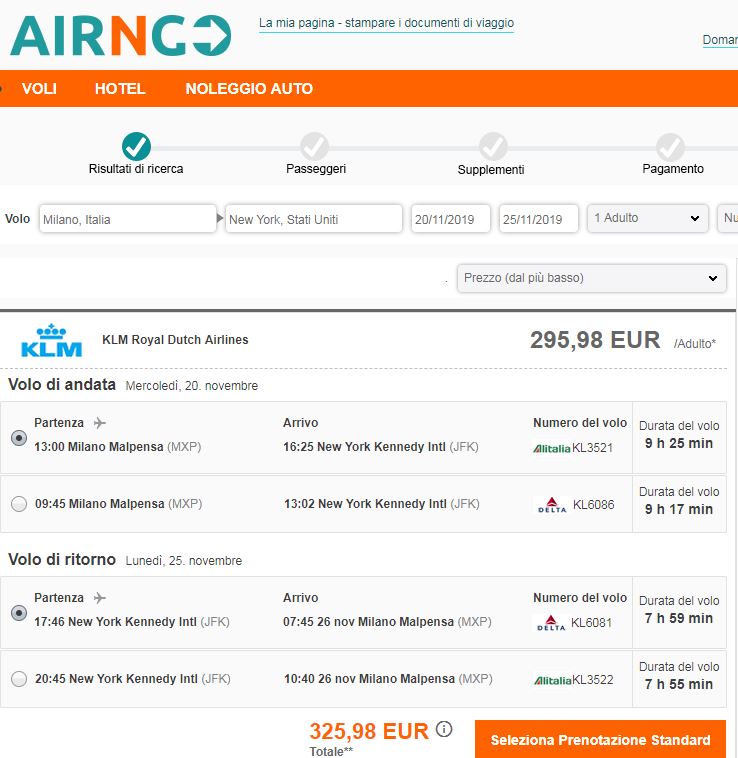This screenshot has height=758, width=738.
Task: Click the 25/11/2019 return date field
Action: pos(538,219)
